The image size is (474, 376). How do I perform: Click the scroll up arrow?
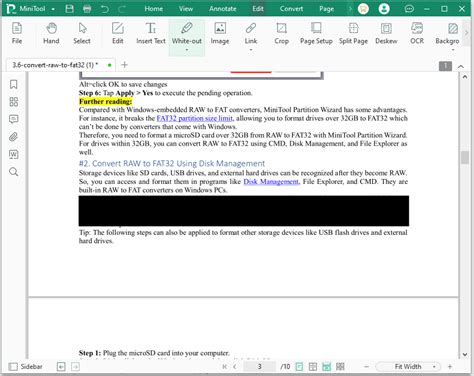[x=465, y=77]
